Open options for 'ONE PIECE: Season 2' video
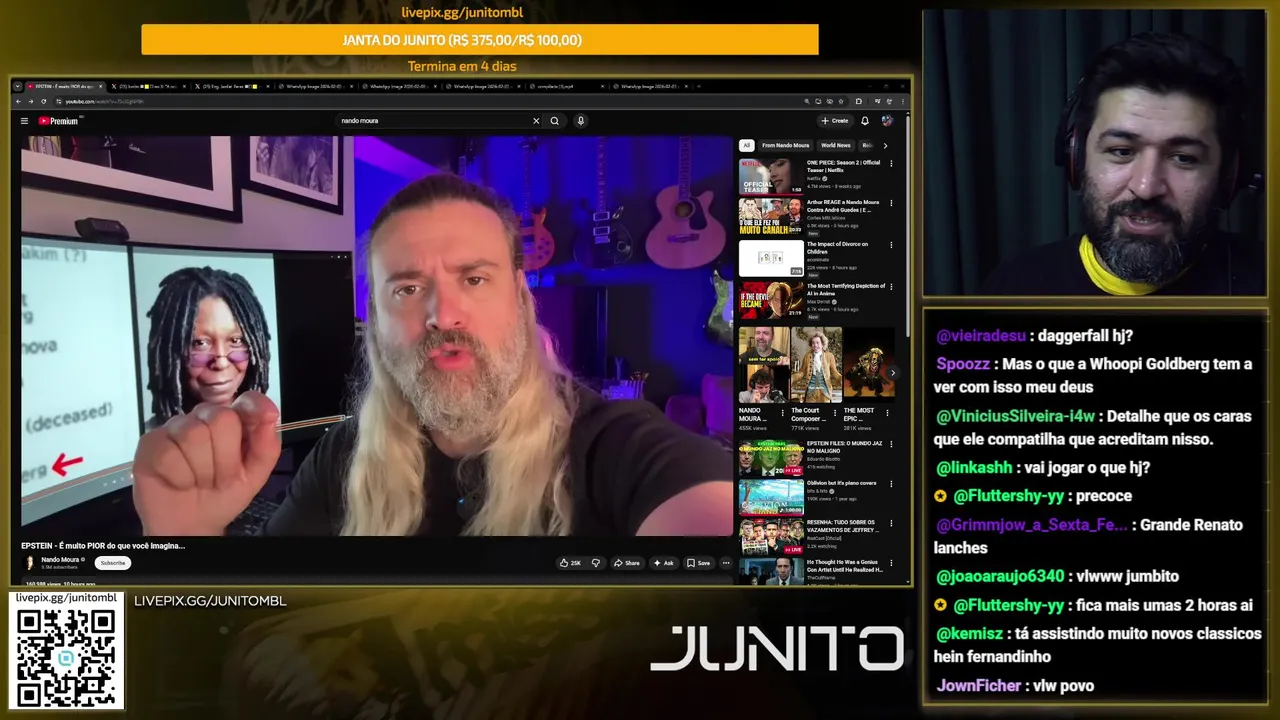1280x720 pixels. [x=891, y=163]
